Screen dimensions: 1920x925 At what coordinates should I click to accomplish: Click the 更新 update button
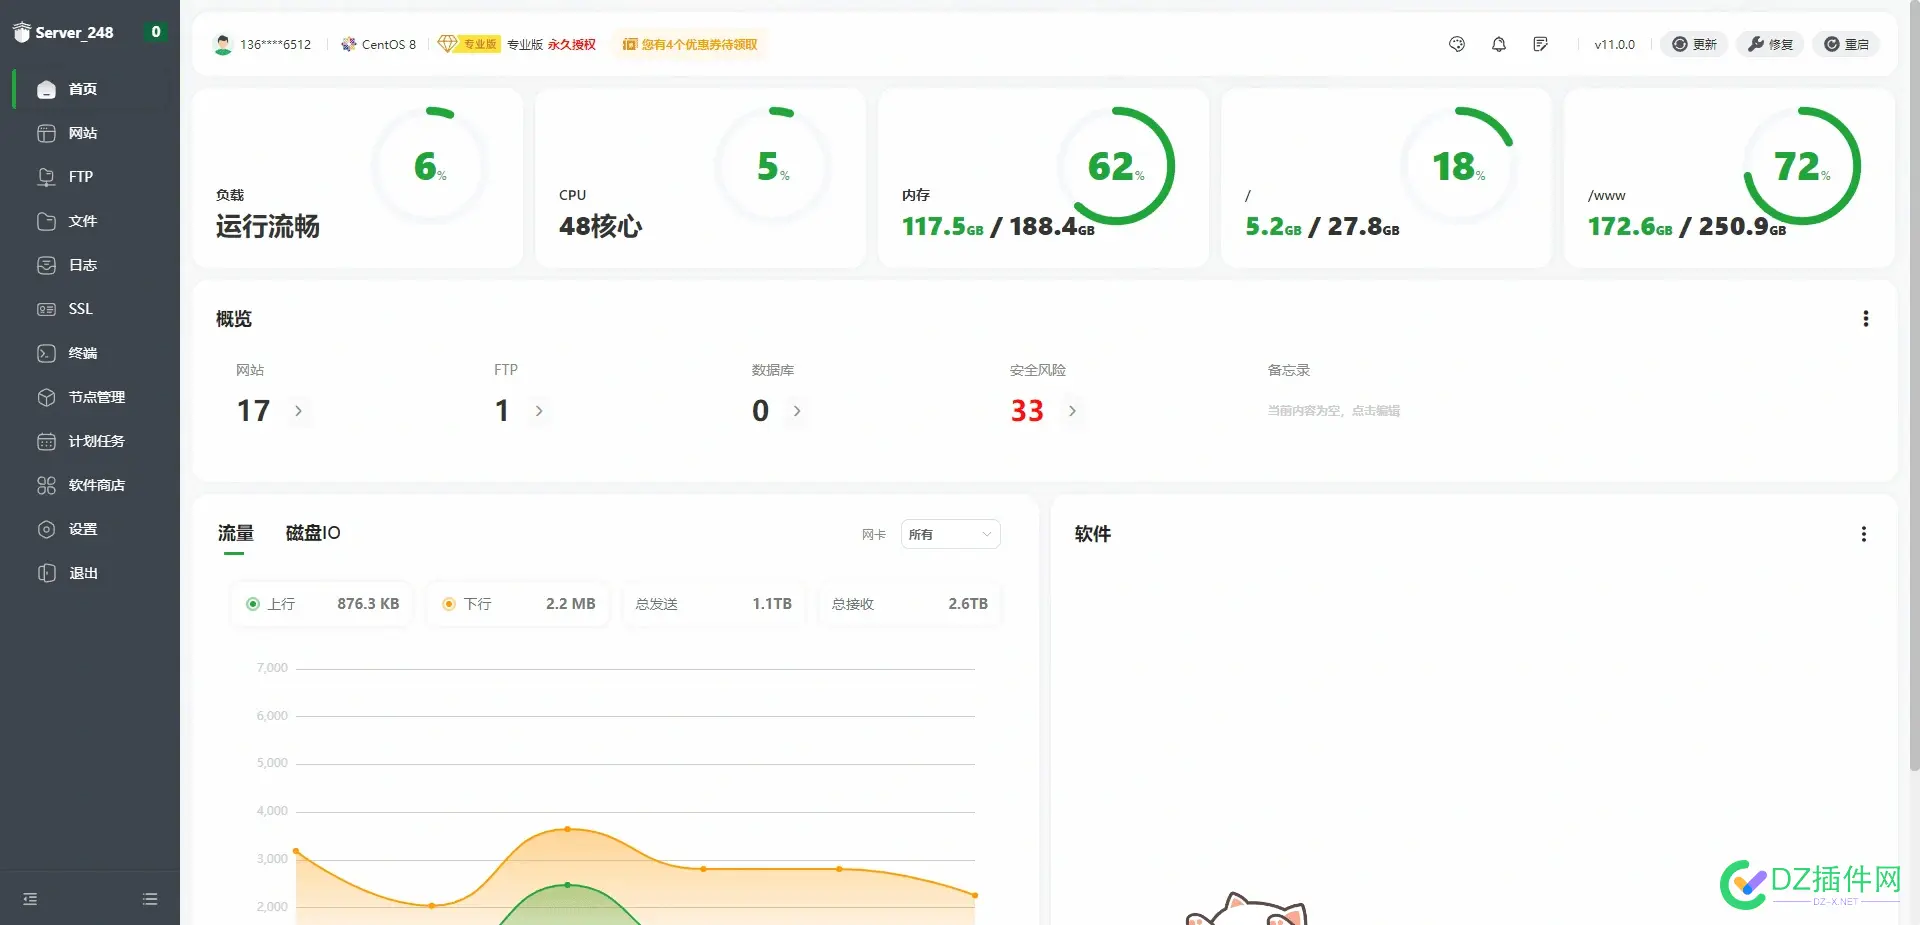1694,44
